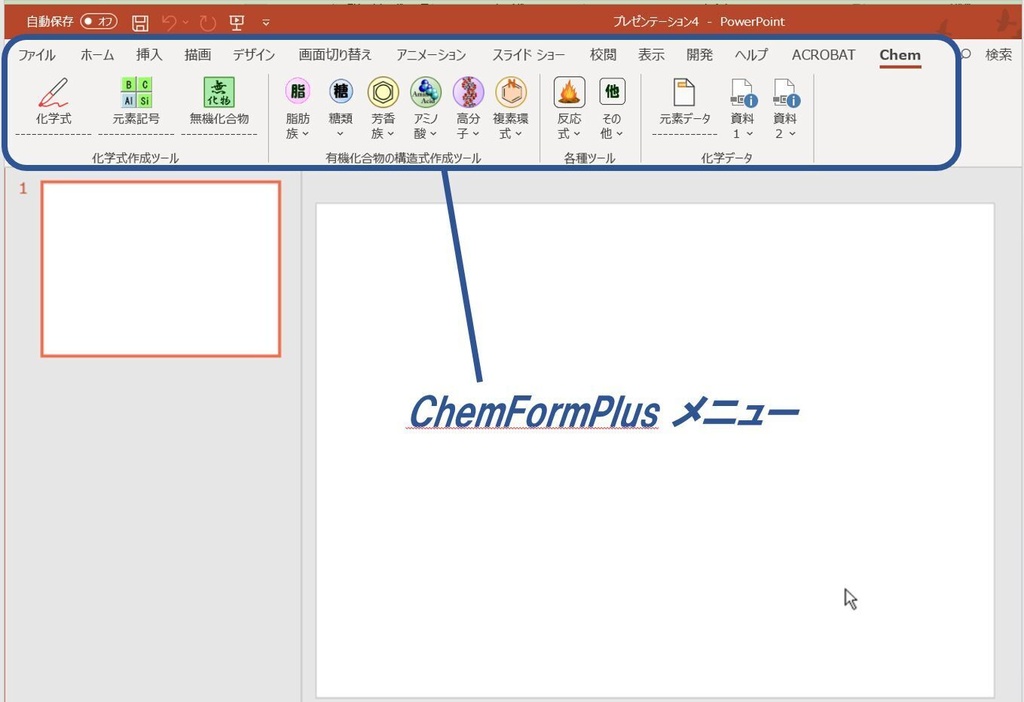Screen dimensions: 1024x702
Task: Click the 化学データ group label
Action: coord(727,158)
